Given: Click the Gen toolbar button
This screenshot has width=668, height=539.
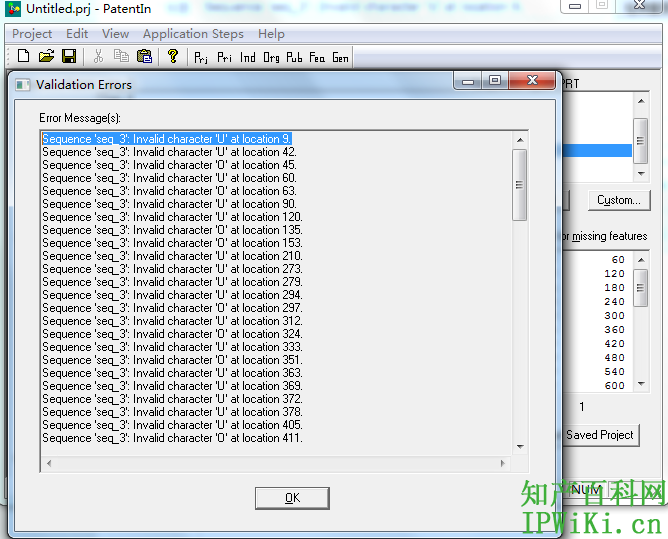Looking at the screenshot, I should click(340, 57).
